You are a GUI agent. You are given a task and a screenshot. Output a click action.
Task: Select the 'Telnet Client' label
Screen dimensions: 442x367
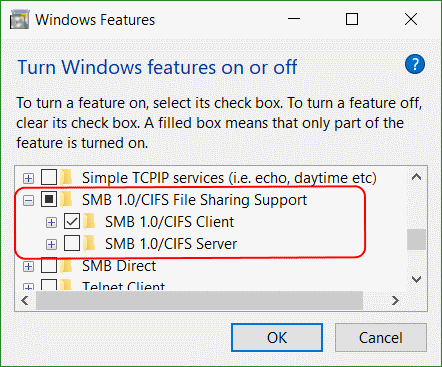[x=123, y=285]
